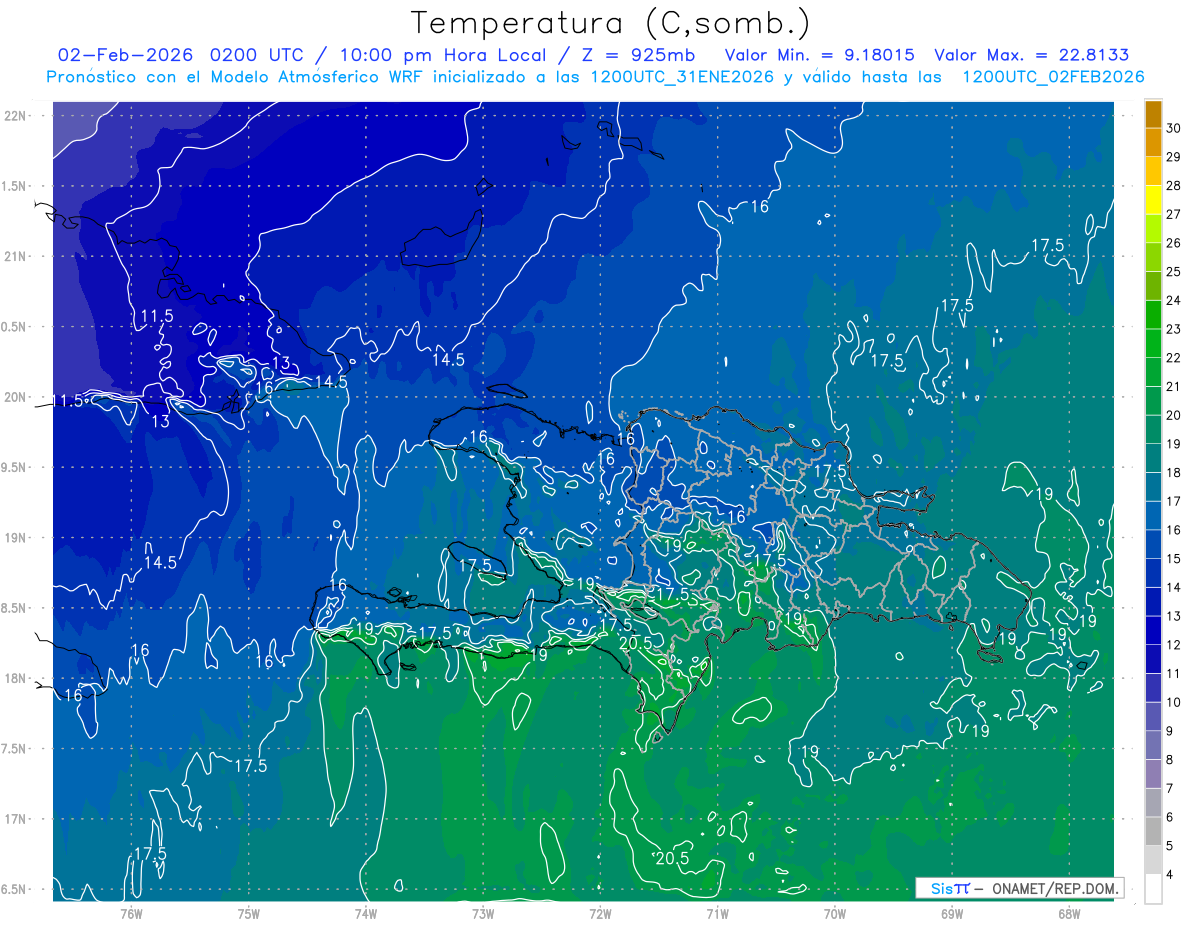This screenshot has width=1200, height=927.
Task: Click color scale label "30"
Action: [x=1173, y=128]
